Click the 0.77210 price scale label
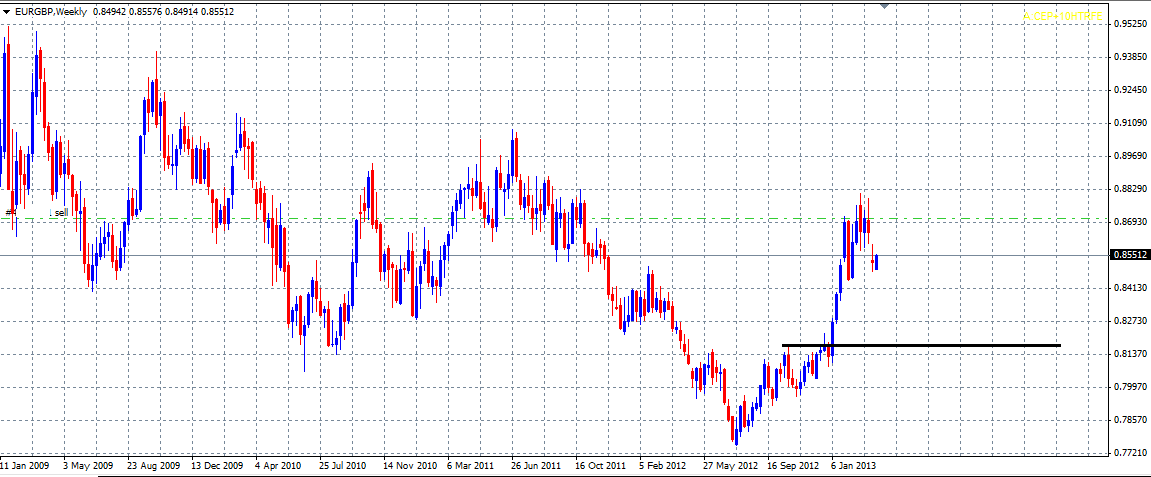This screenshot has width=1151, height=477. pyautogui.click(x=1130, y=453)
